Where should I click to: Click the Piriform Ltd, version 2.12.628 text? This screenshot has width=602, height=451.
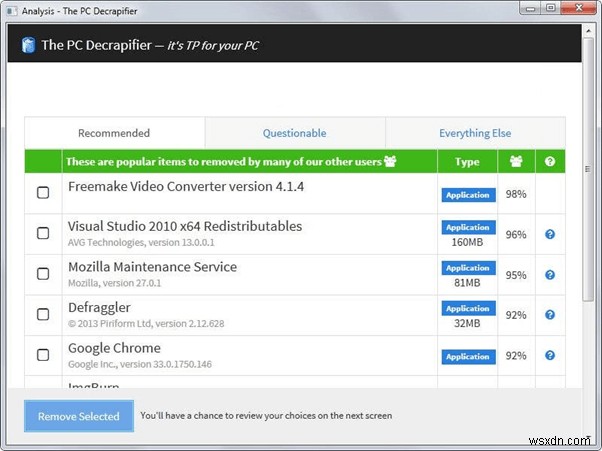pyautogui.click(x=146, y=324)
